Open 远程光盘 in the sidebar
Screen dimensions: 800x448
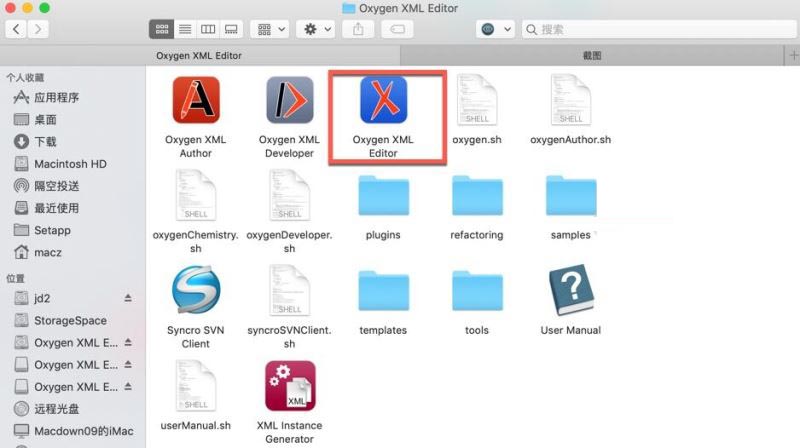coord(46,409)
